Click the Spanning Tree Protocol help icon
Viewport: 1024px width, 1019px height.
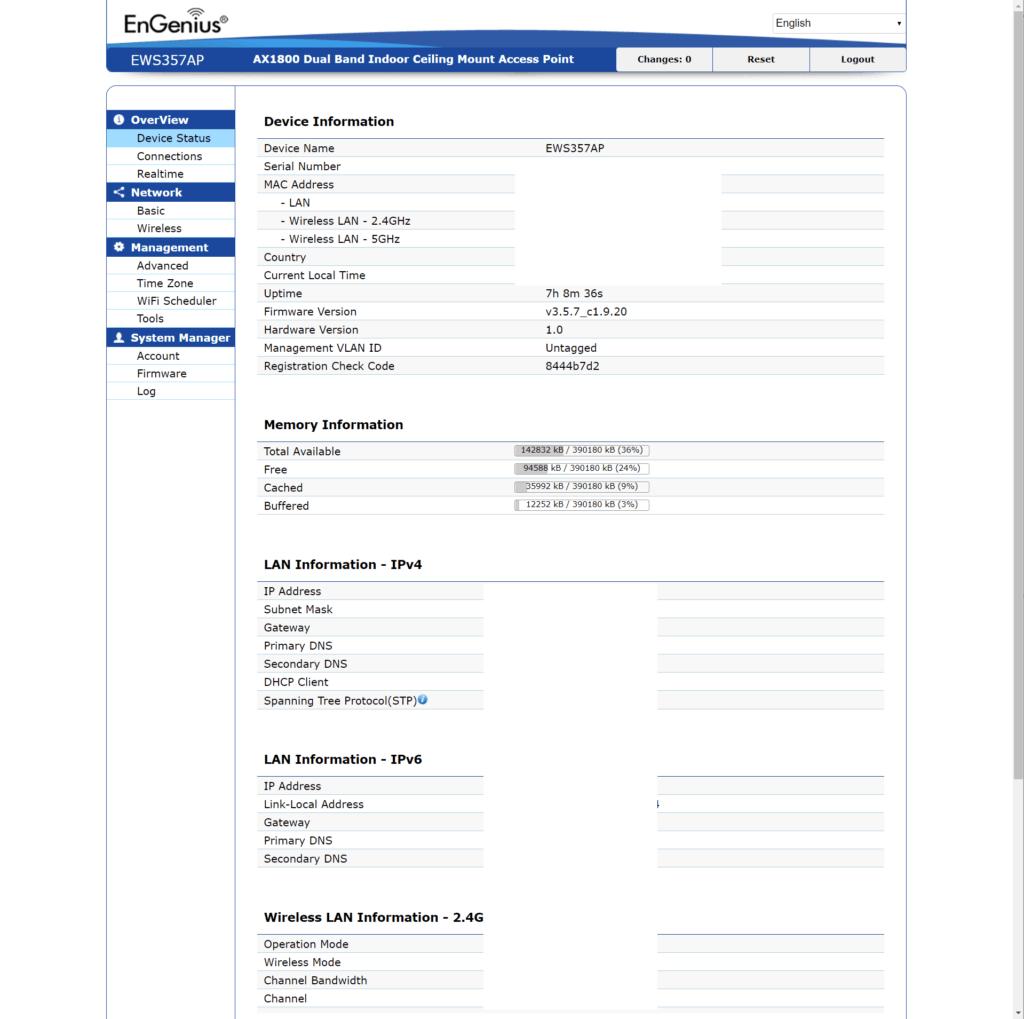[x=423, y=700]
